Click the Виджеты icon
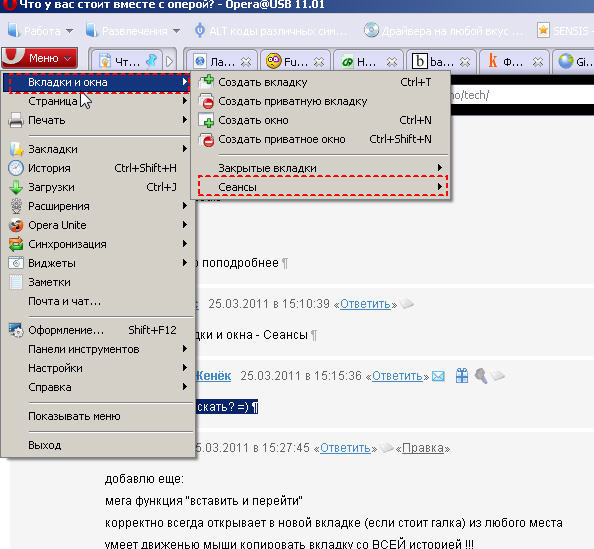The width and height of the screenshot is (594, 549). [16, 263]
